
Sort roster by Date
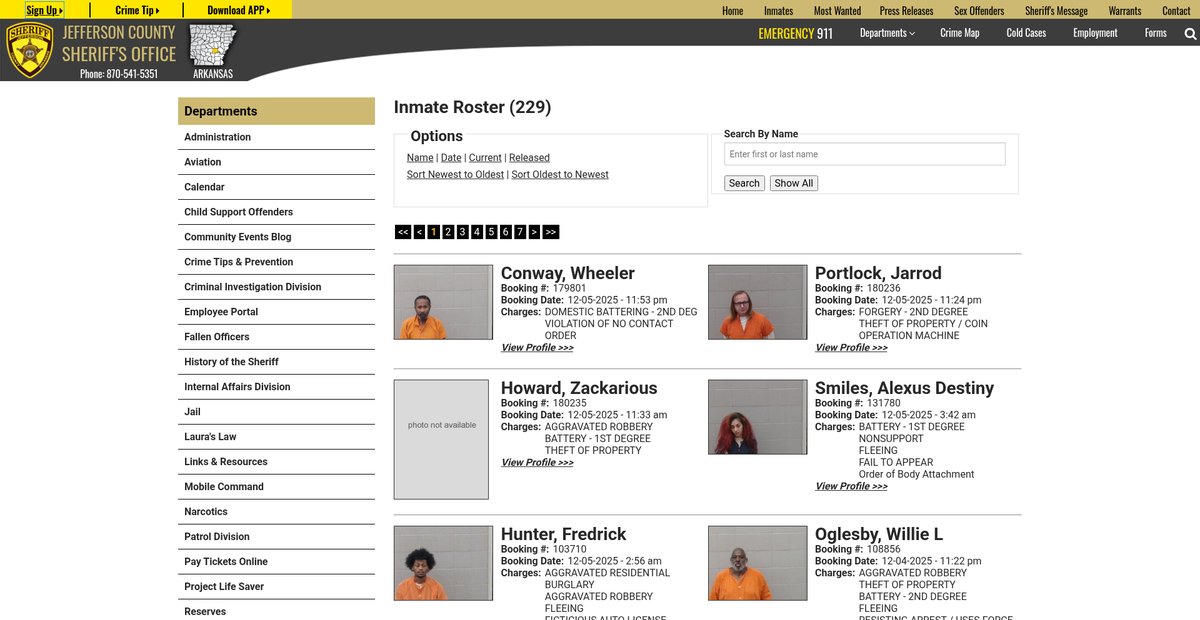click(x=451, y=158)
